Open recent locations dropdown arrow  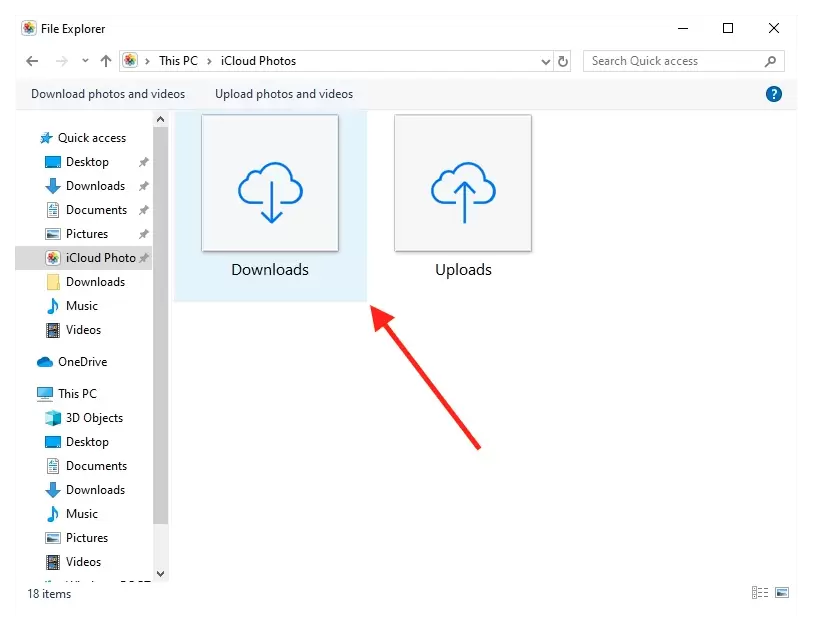(x=84, y=61)
